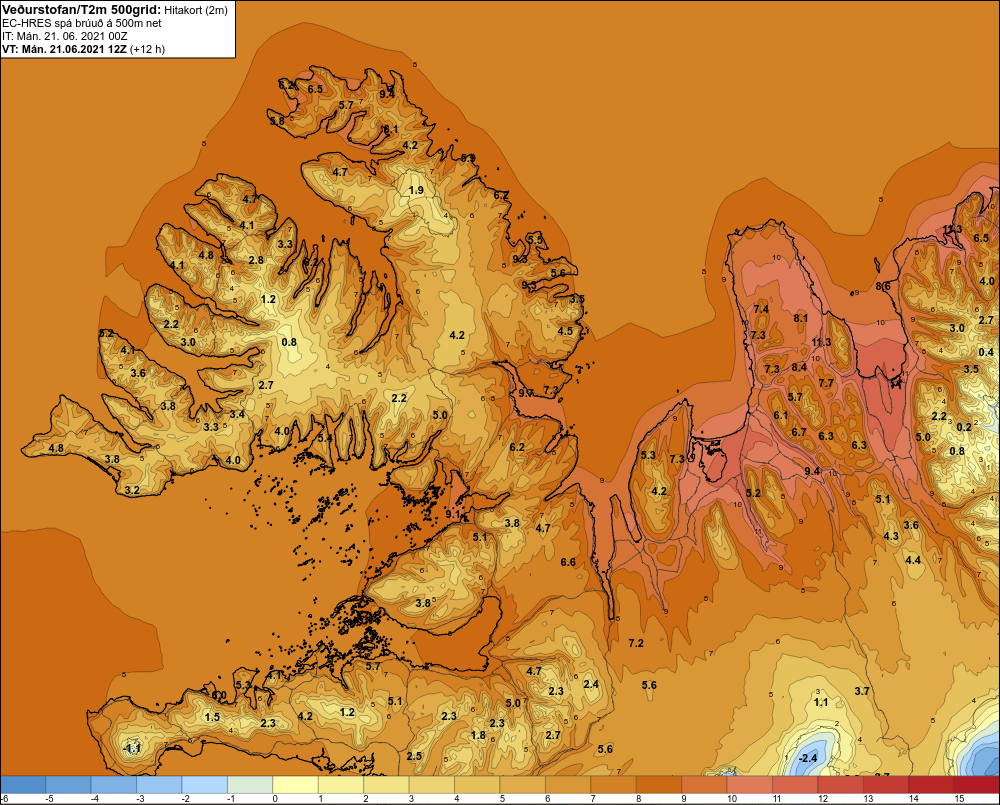Click the '1.5' temperature value
This screenshot has width=1000, height=805.
(212, 717)
